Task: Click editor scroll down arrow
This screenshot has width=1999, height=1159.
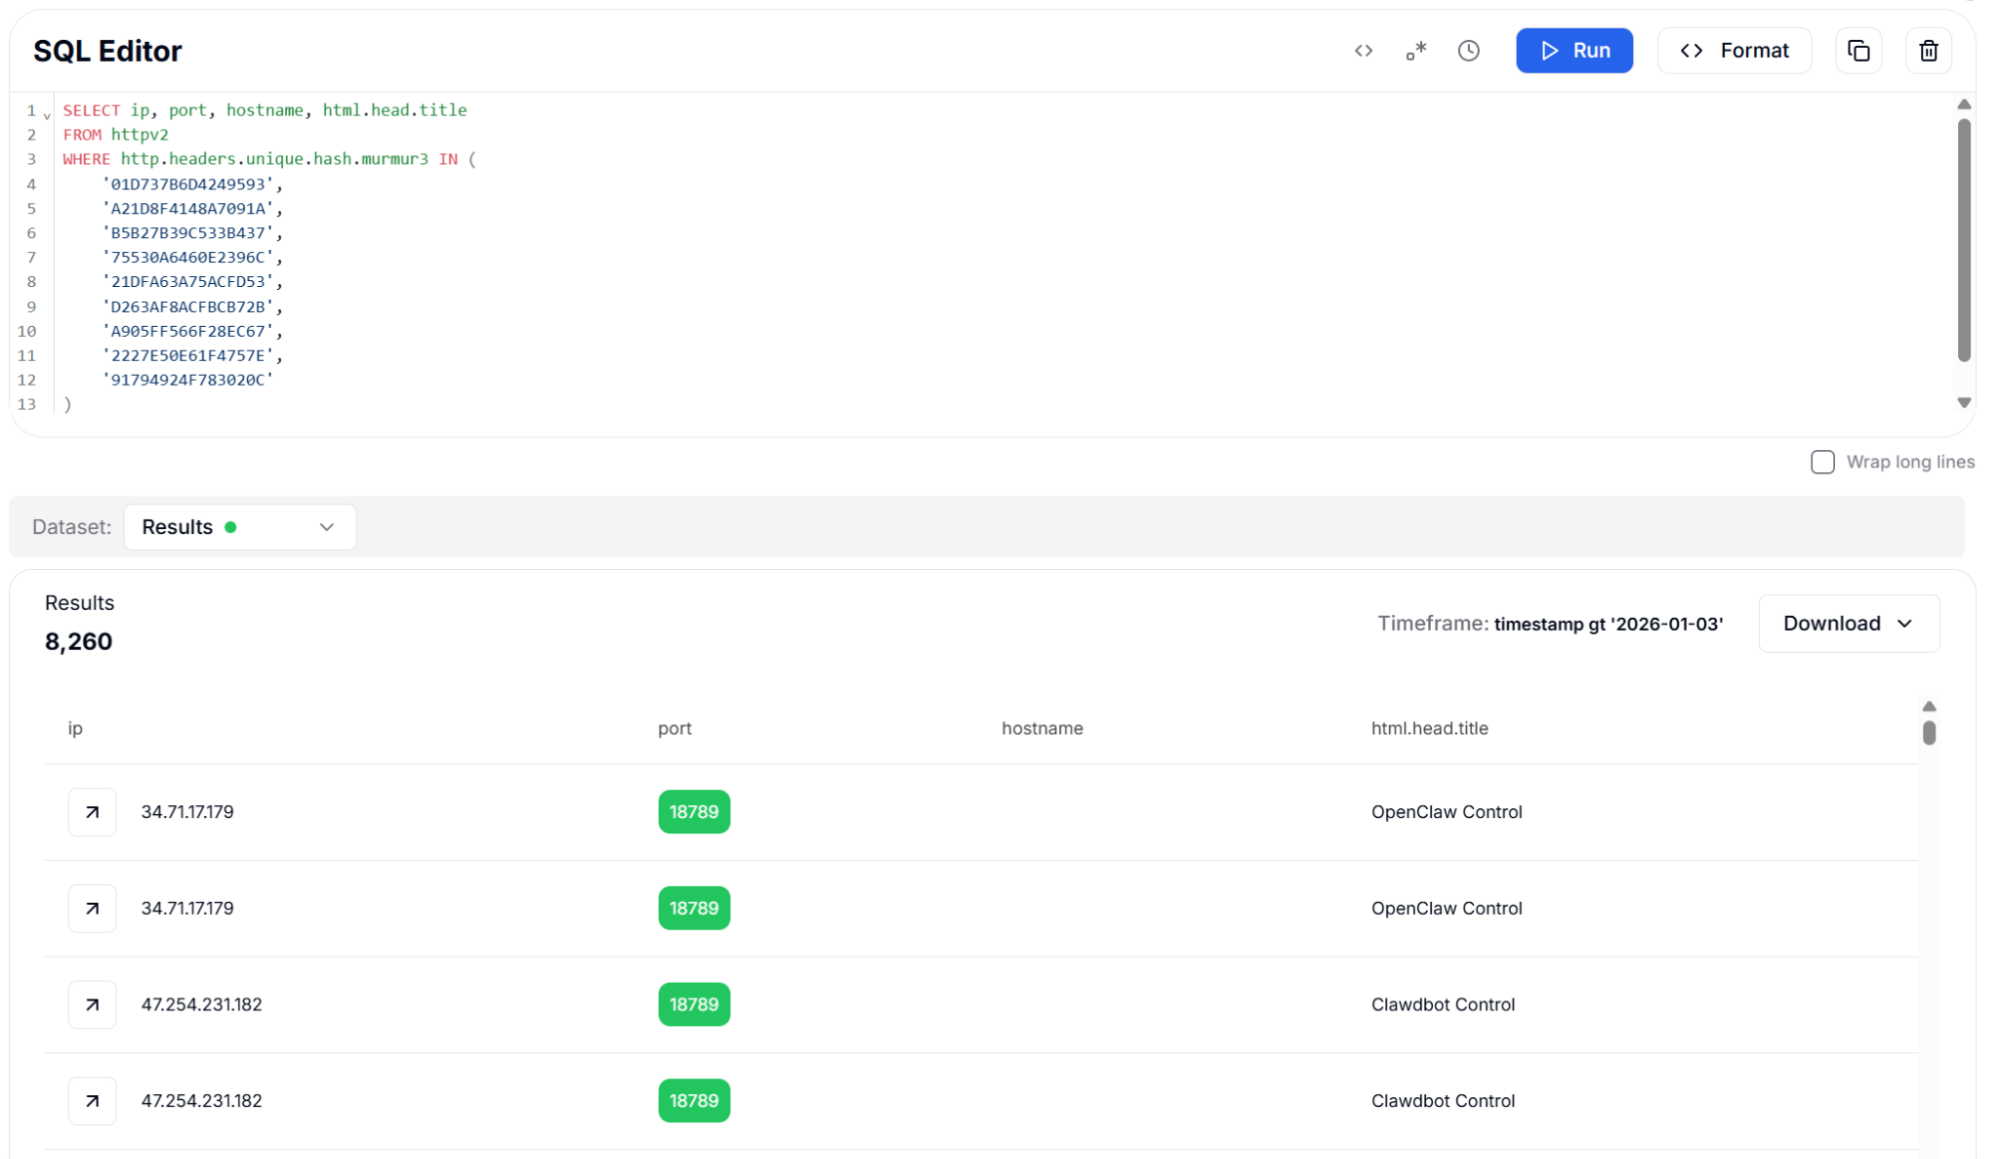Action: pyautogui.click(x=1963, y=402)
